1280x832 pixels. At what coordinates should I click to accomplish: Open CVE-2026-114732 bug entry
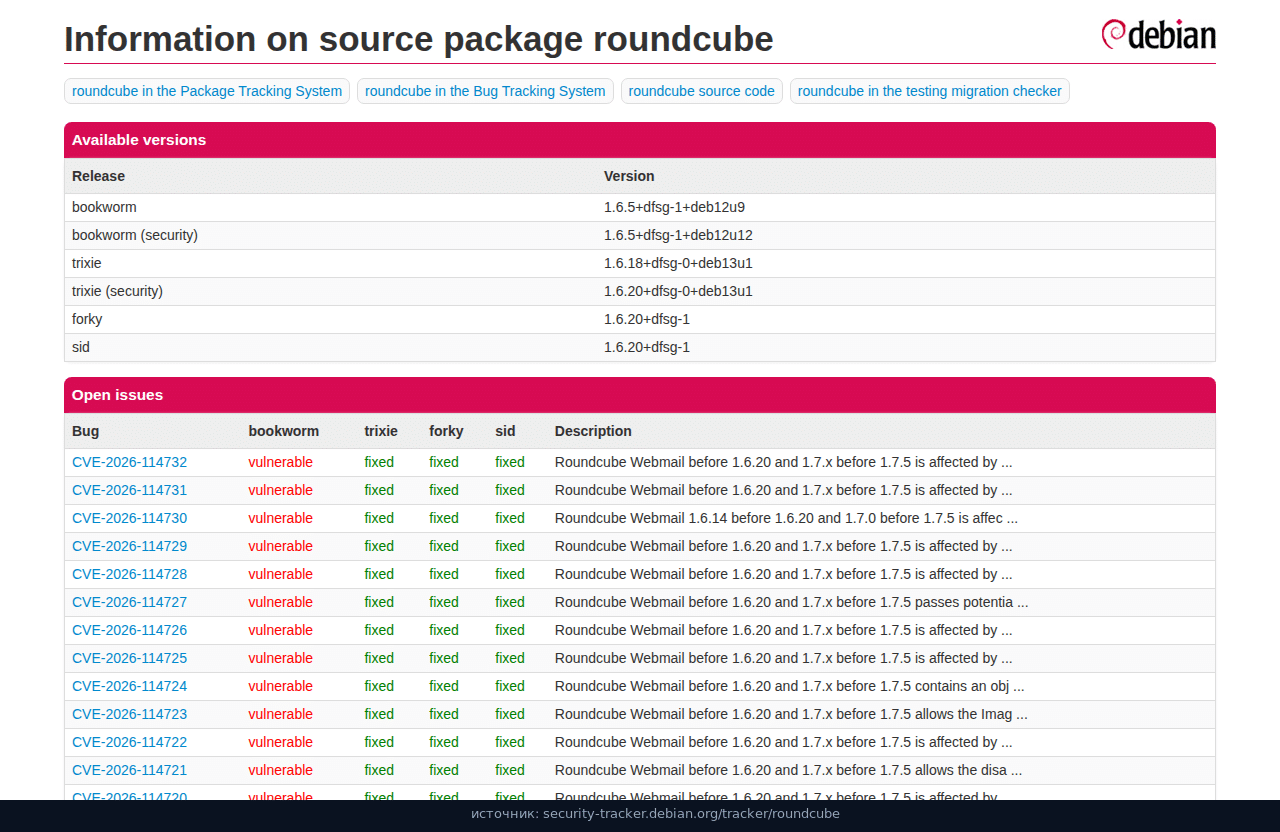(129, 462)
